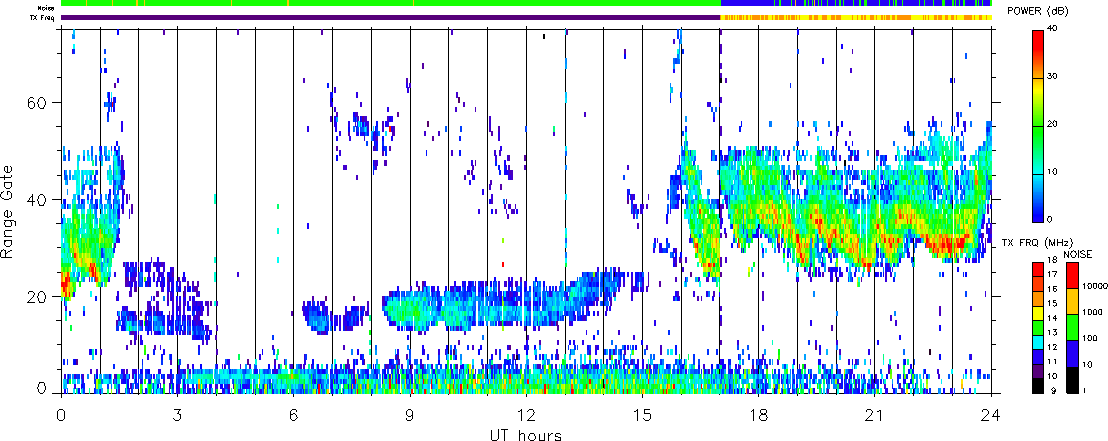Screen dimensions: 1108x441
Task: Select the 20 label on POWER colorbar
Action: click(x=1054, y=124)
